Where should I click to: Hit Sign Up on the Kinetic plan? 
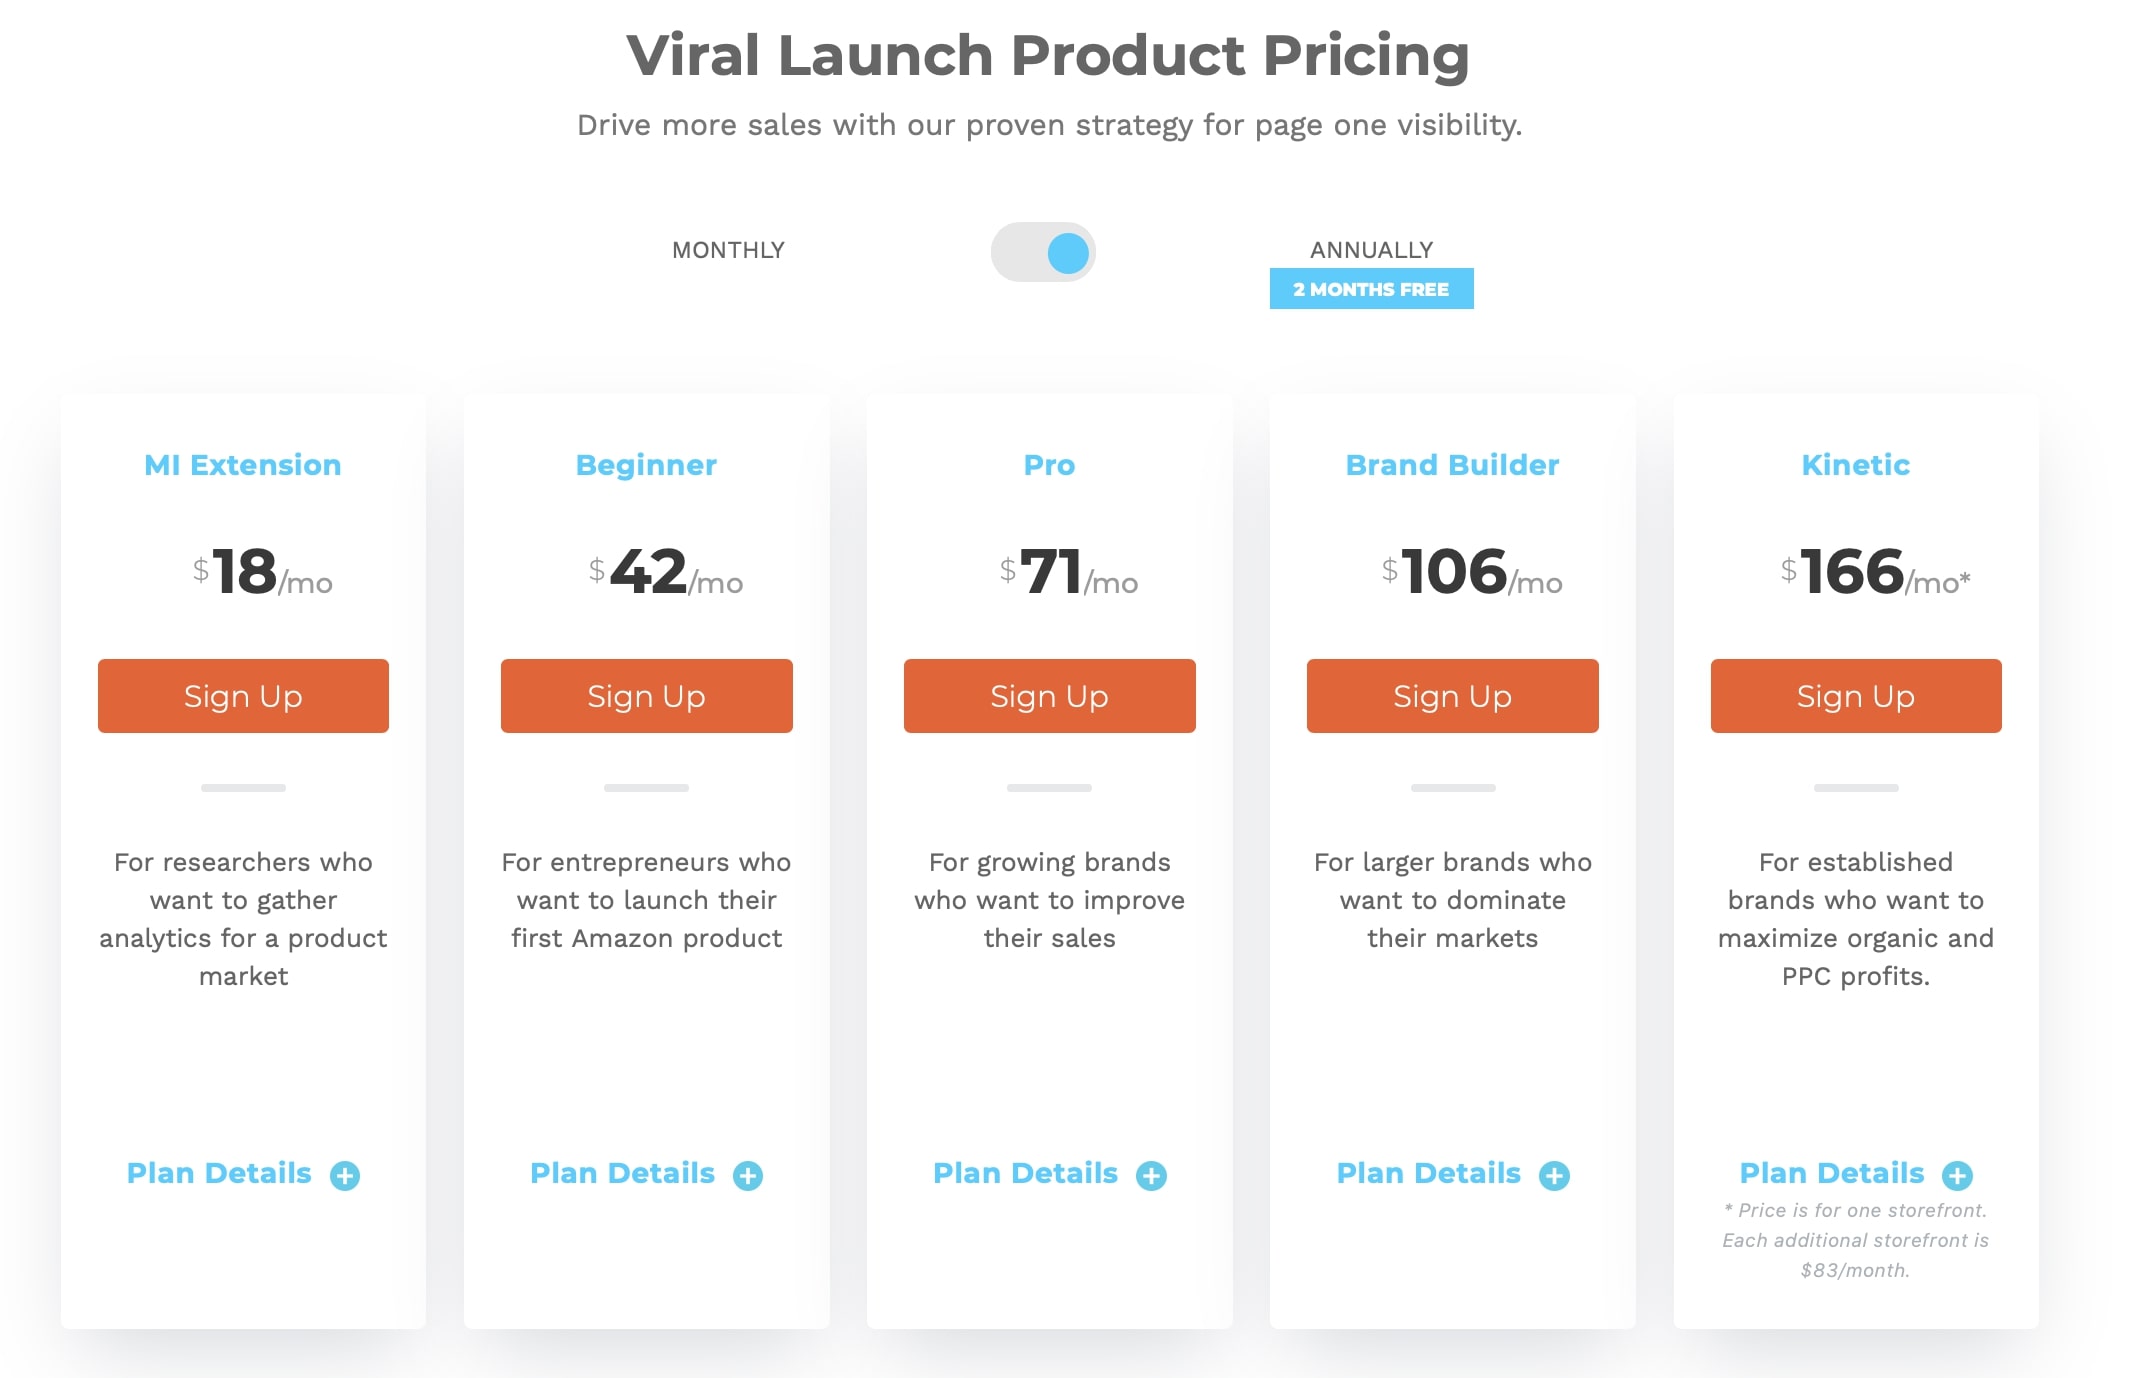(1855, 696)
